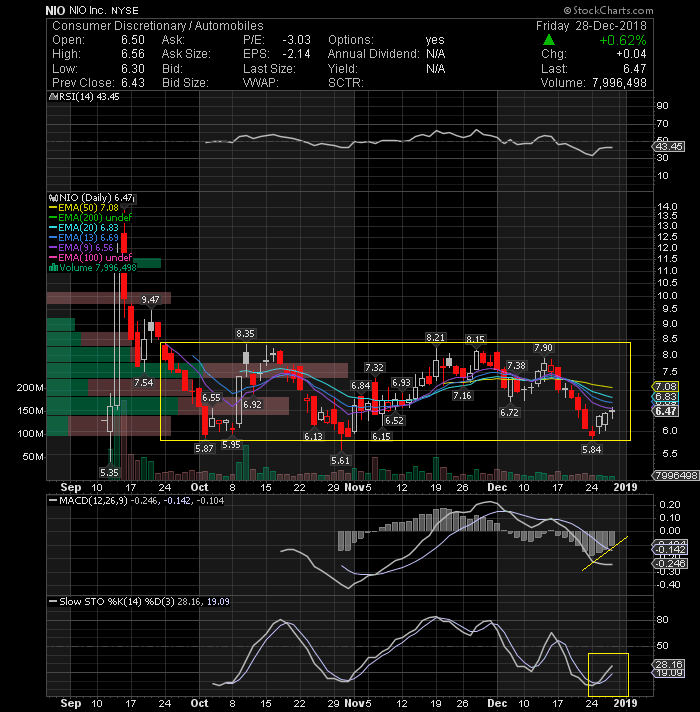
Task: Click the 8.21 price high label
Action: click(435, 337)
